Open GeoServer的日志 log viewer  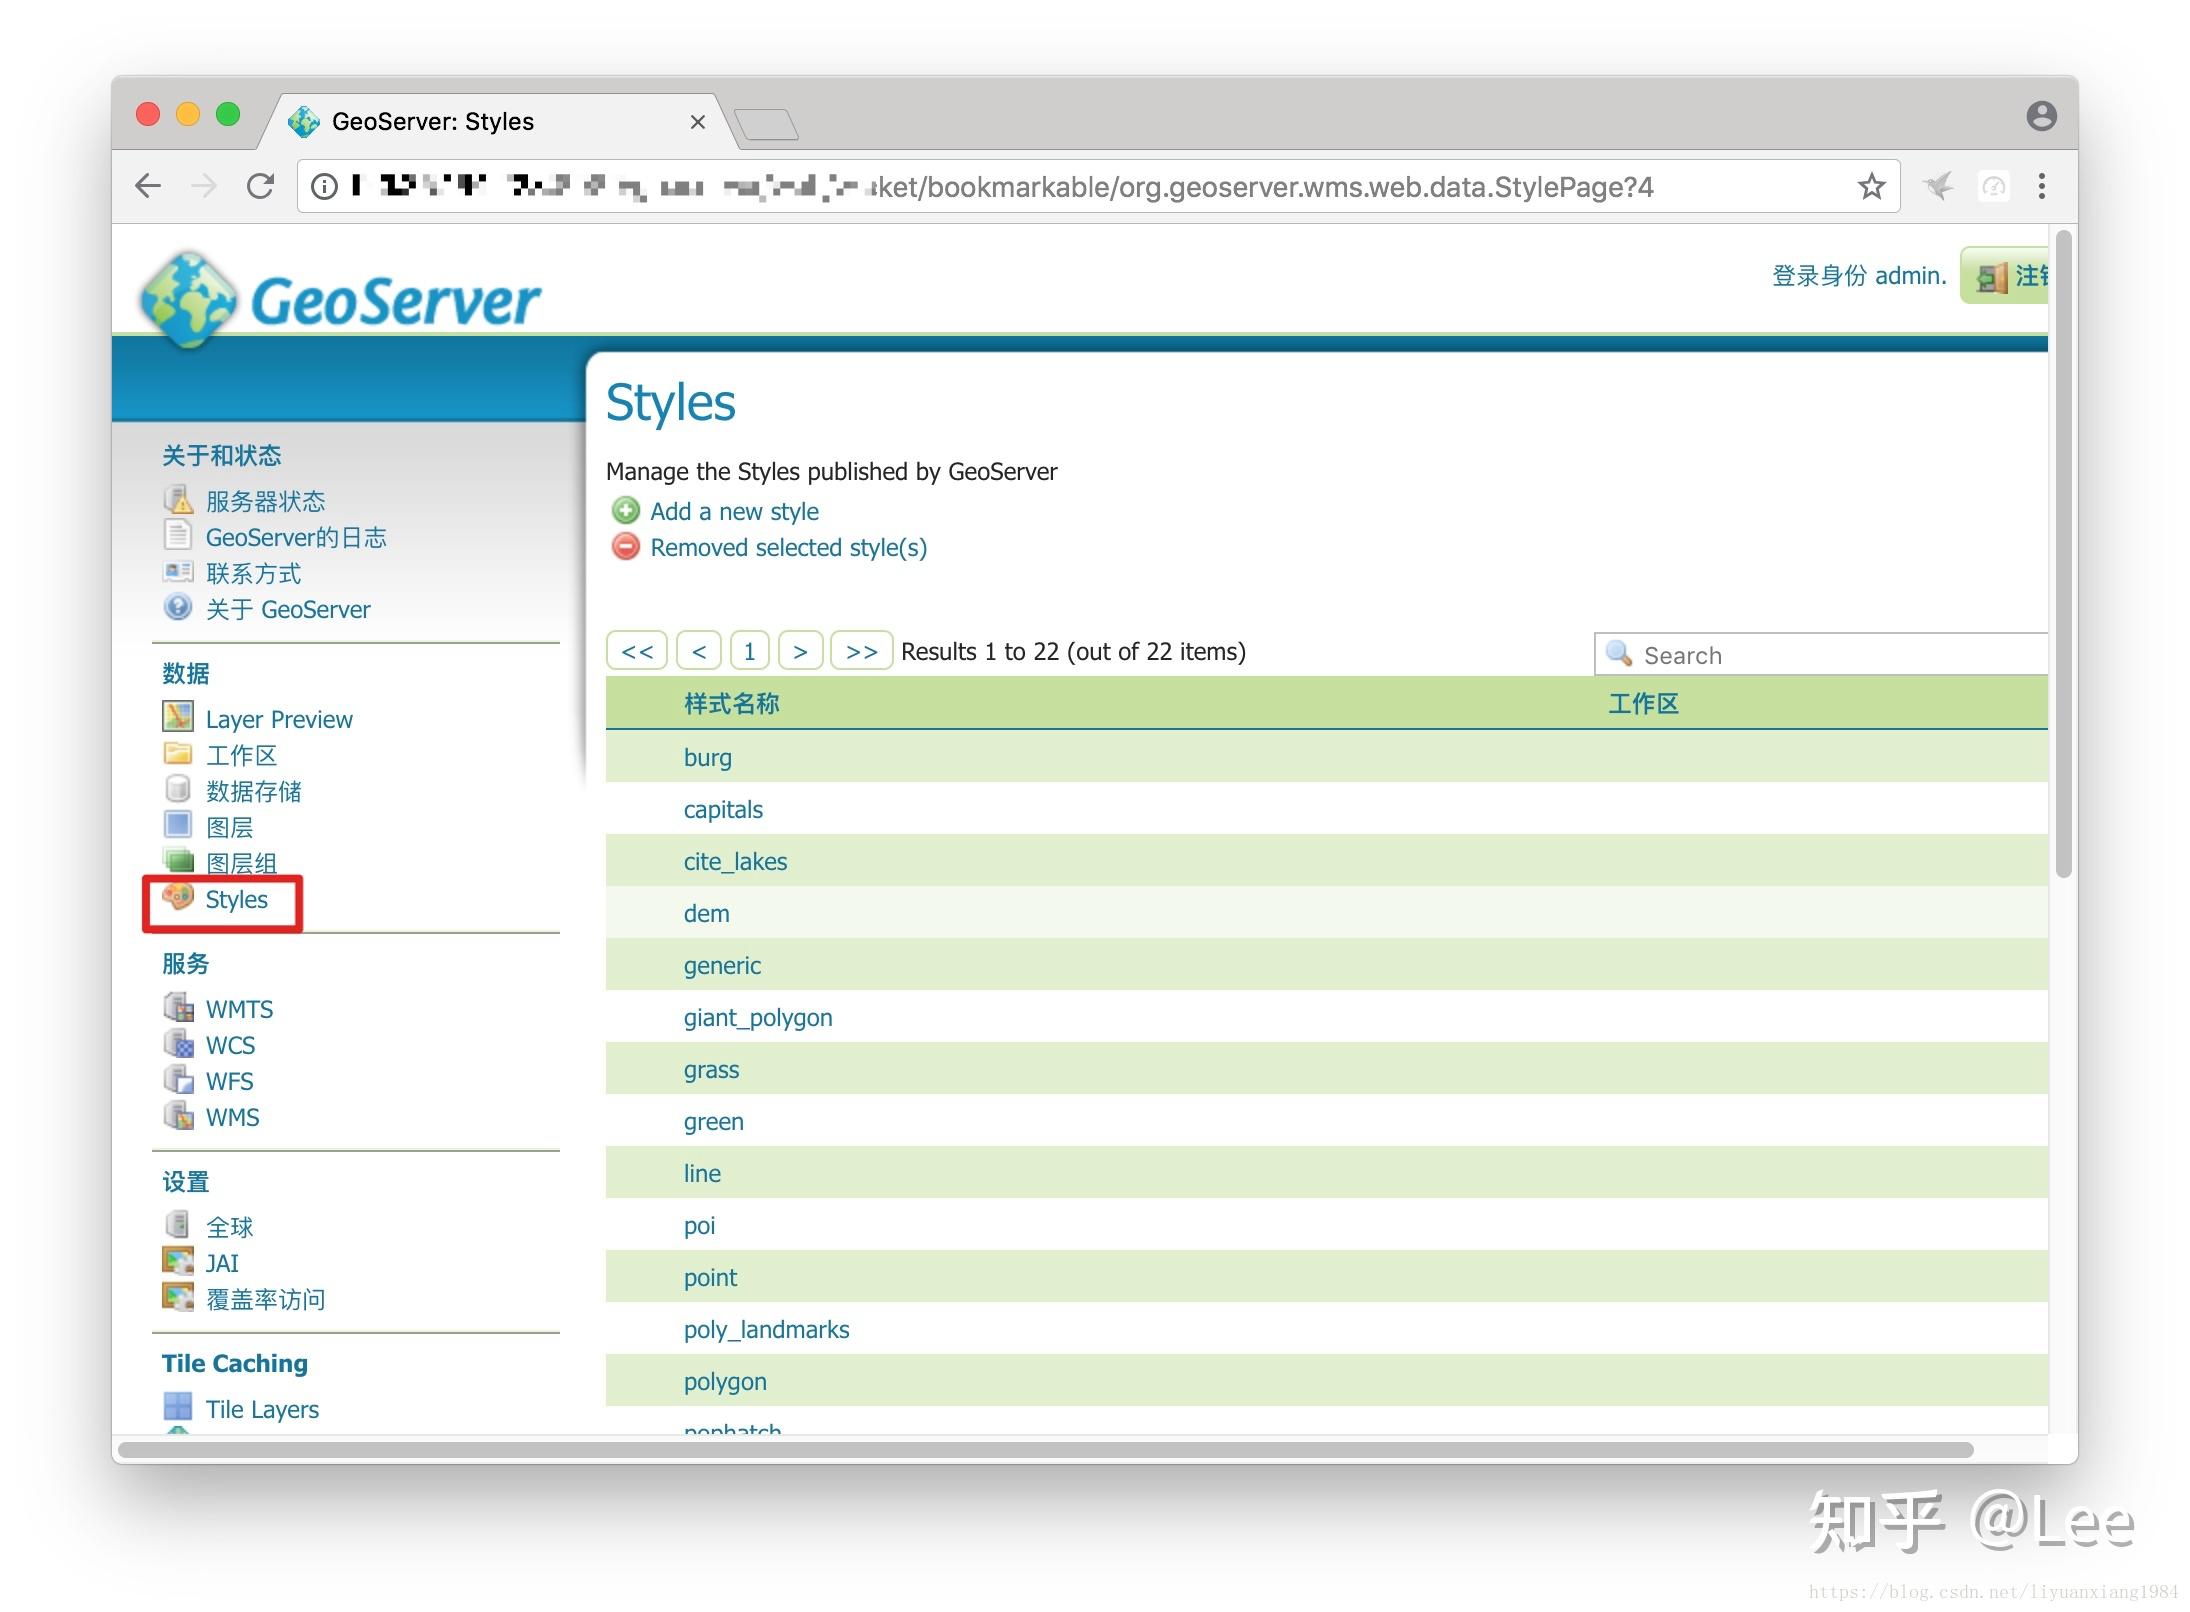(x=179, y=537)
